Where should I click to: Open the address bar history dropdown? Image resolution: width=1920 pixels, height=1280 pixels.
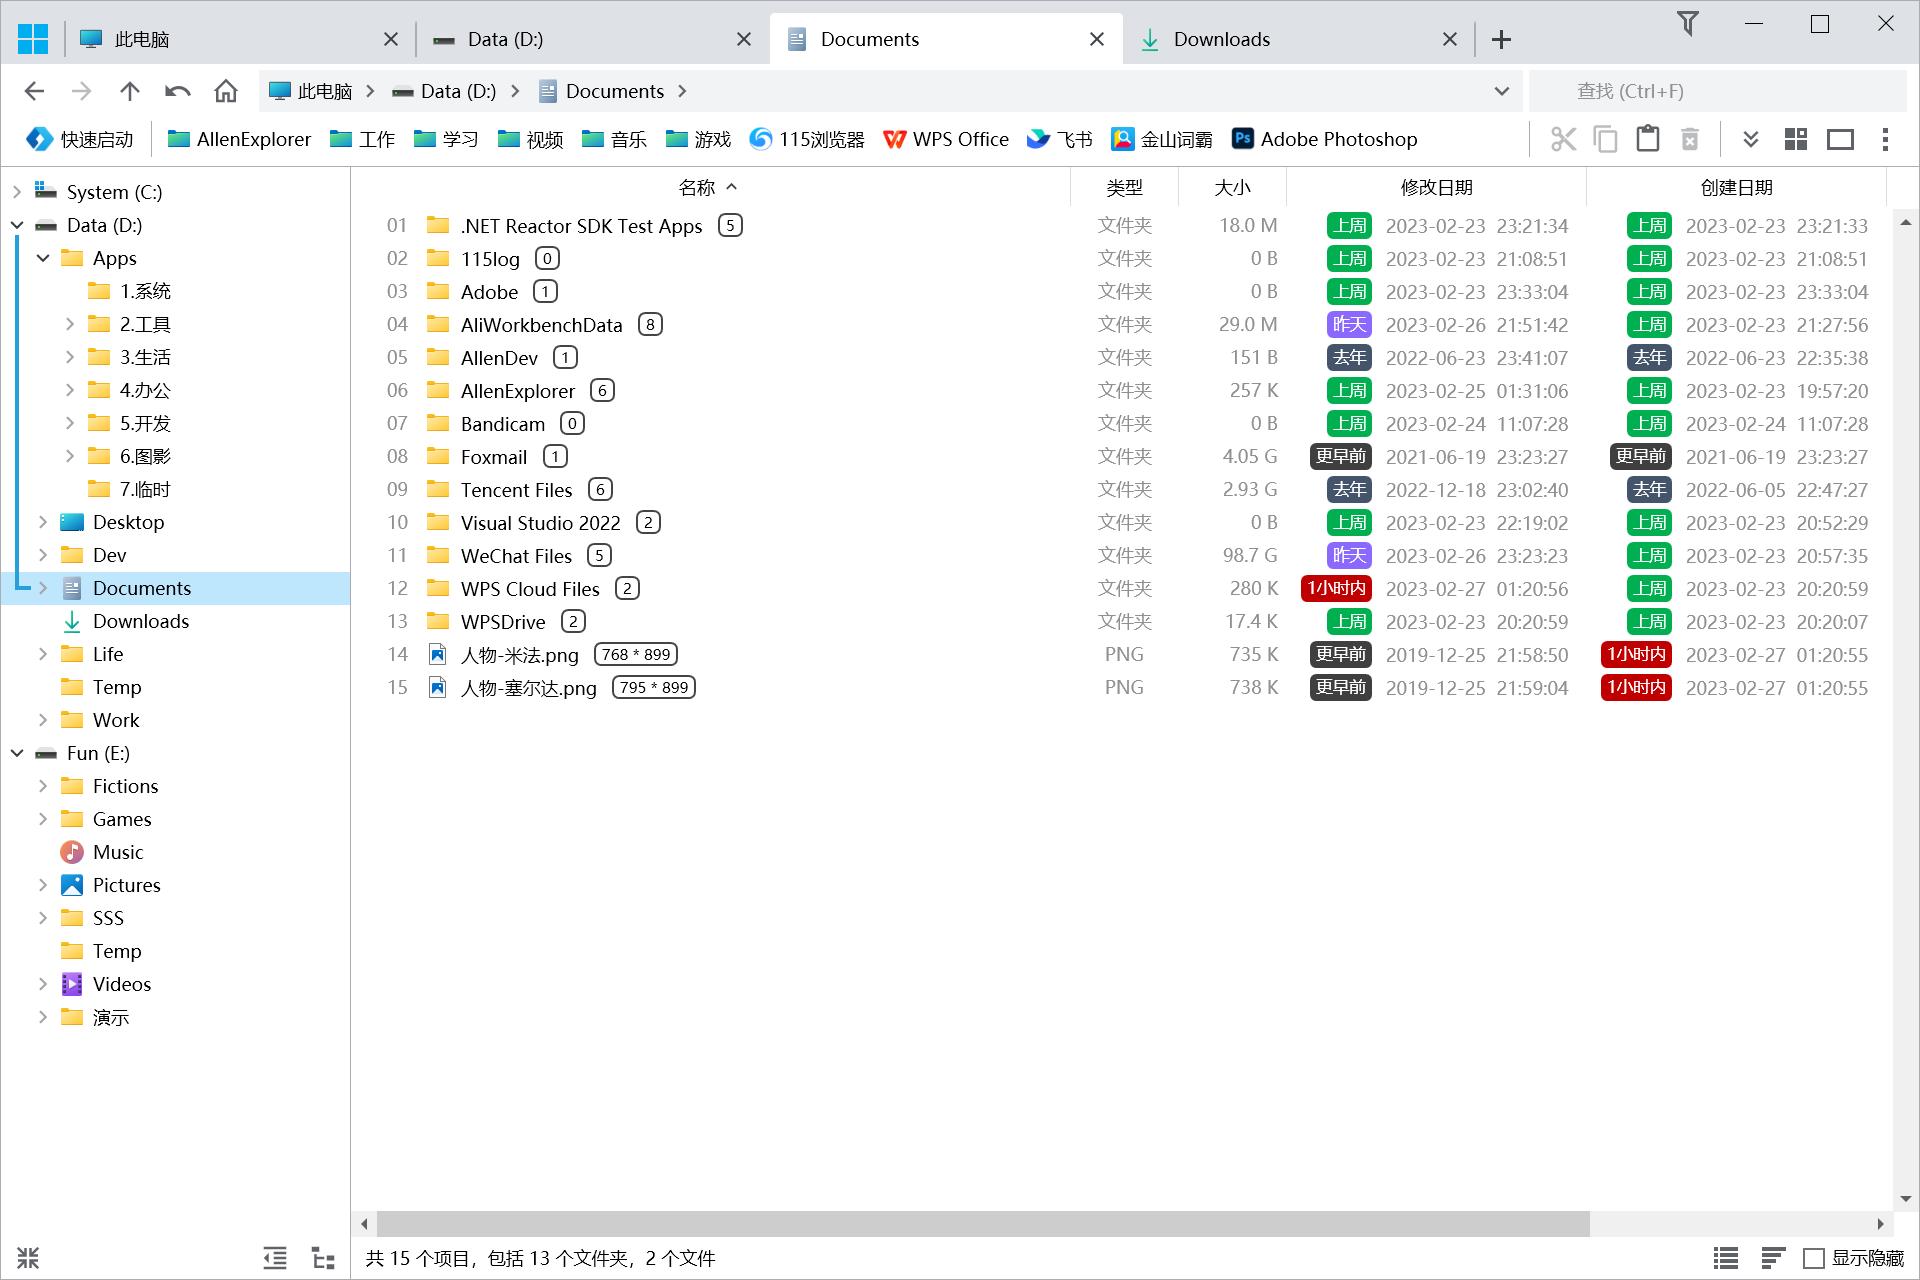pyautogui.click(x=1501, y=91)
